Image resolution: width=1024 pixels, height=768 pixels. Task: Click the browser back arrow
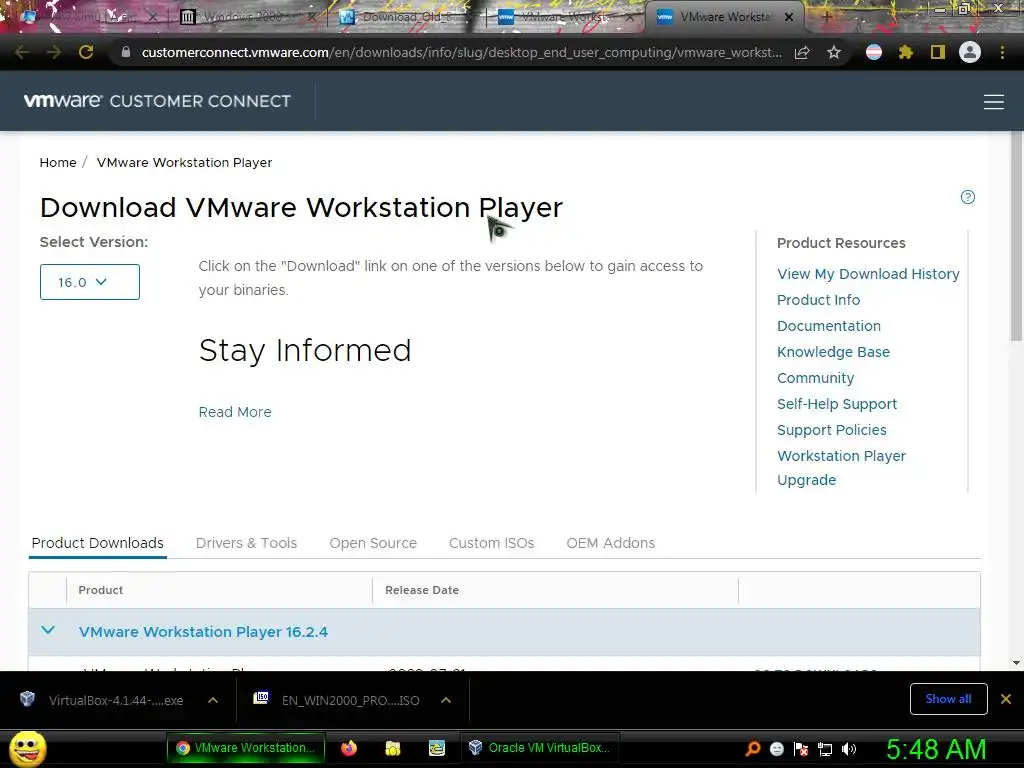(22, 52)
